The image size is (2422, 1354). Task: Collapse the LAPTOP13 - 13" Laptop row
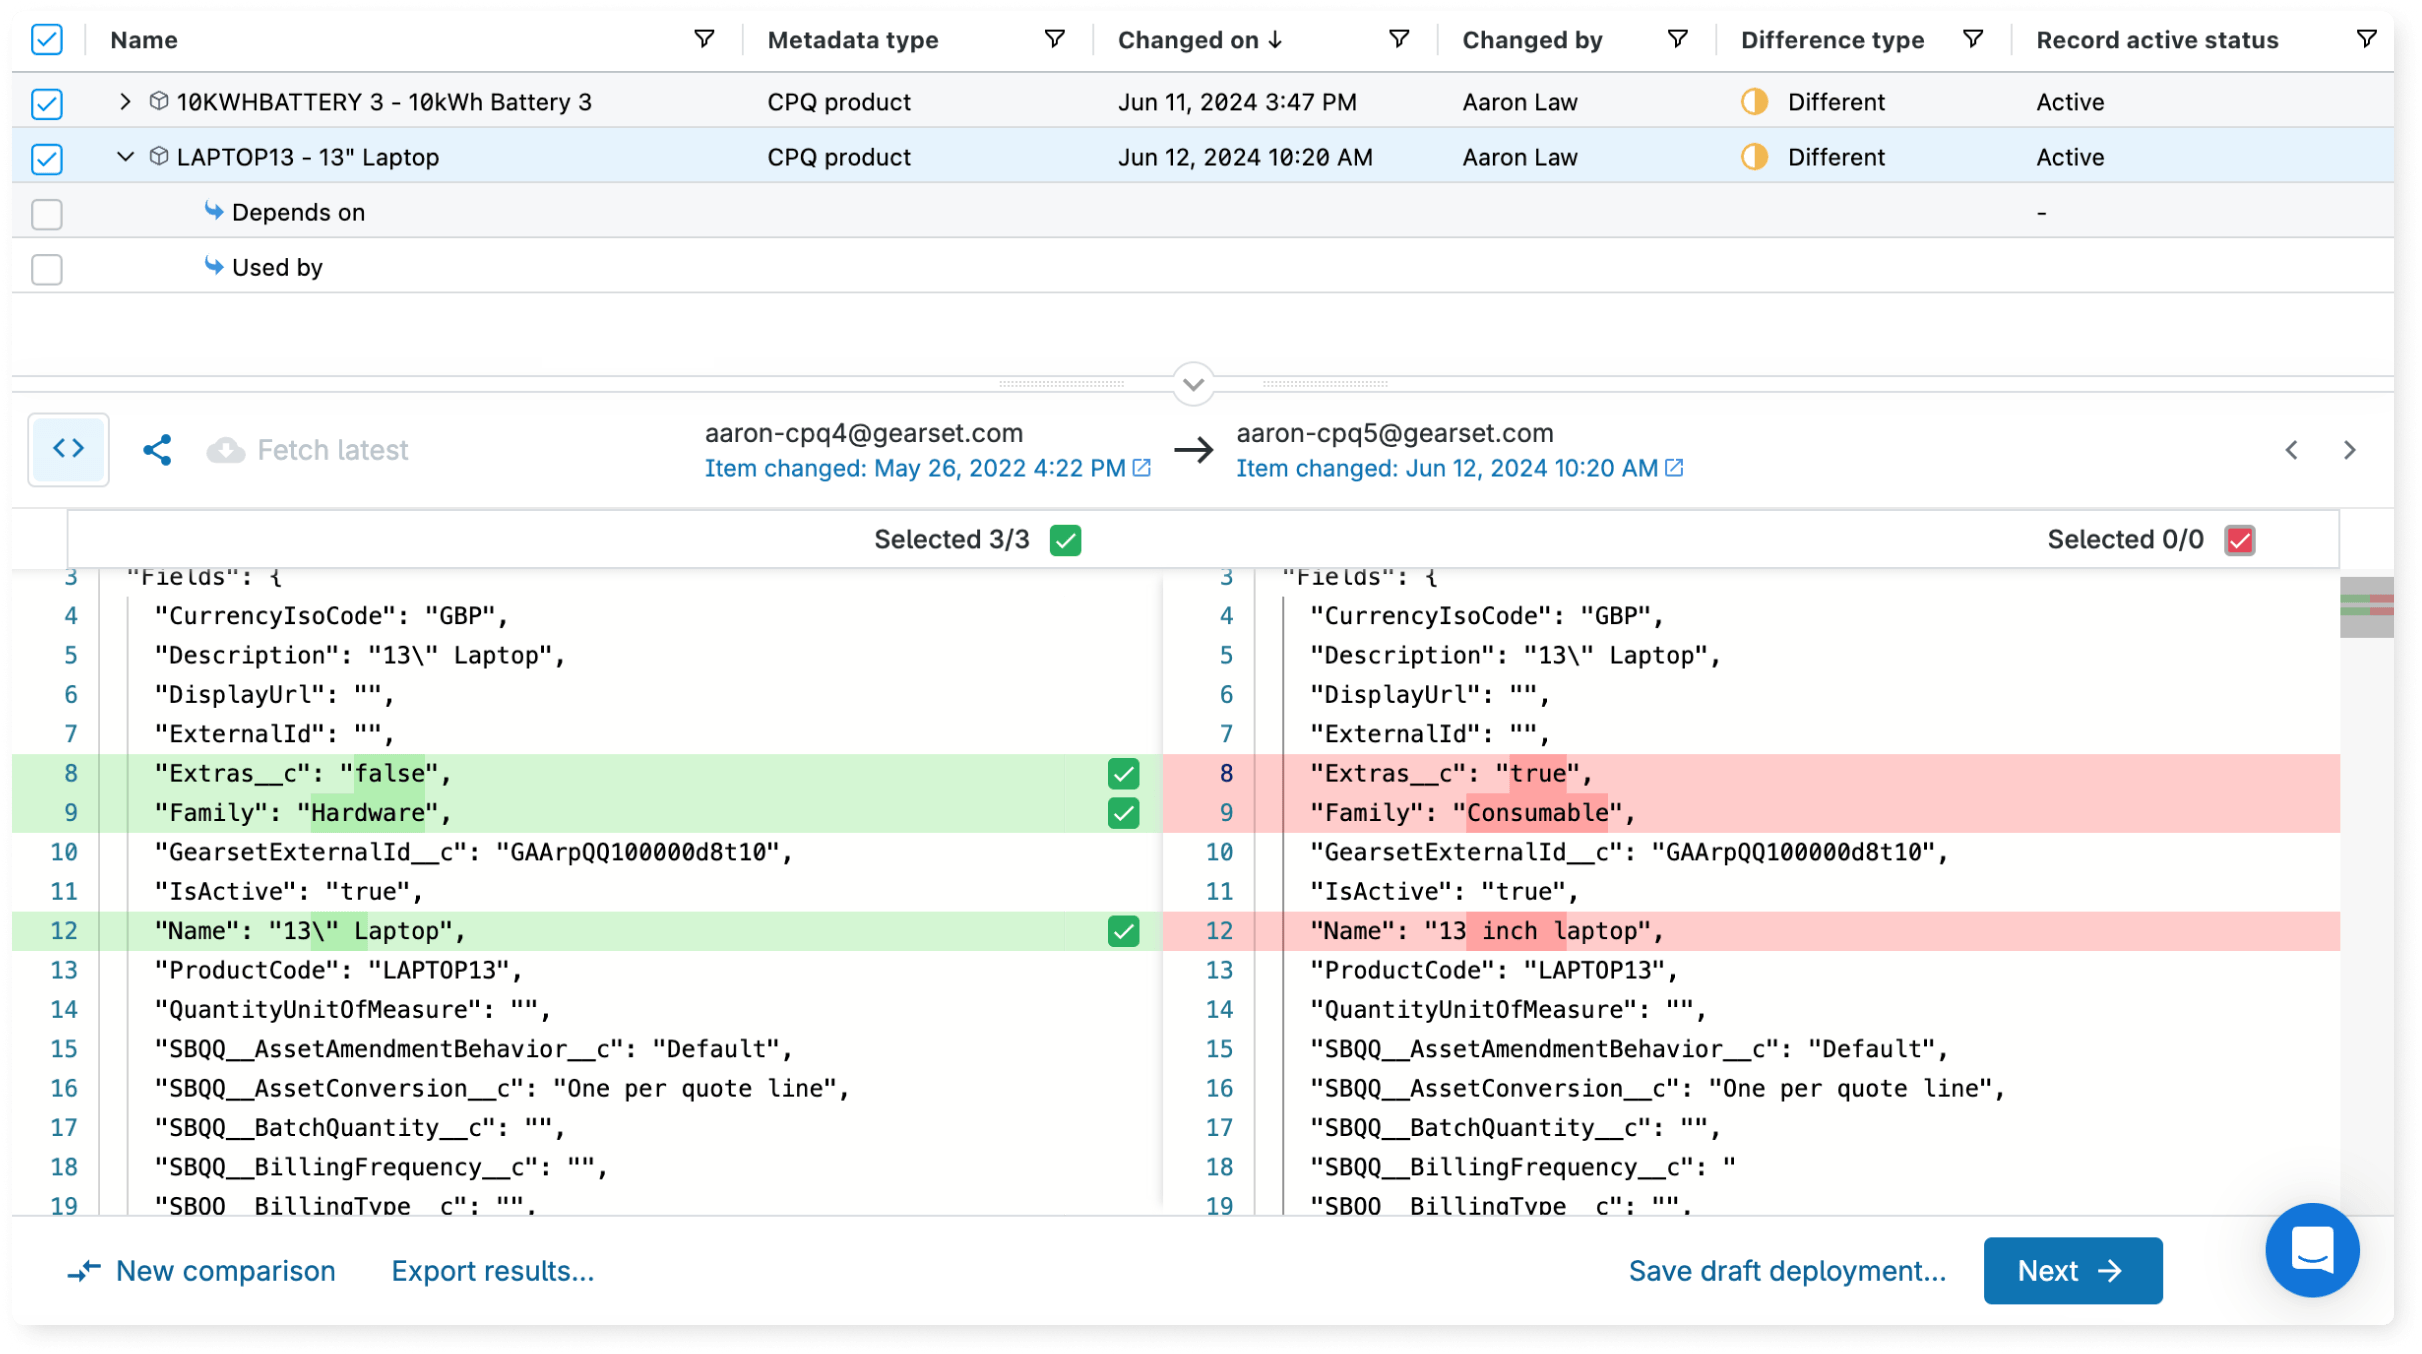click(124, 157)
